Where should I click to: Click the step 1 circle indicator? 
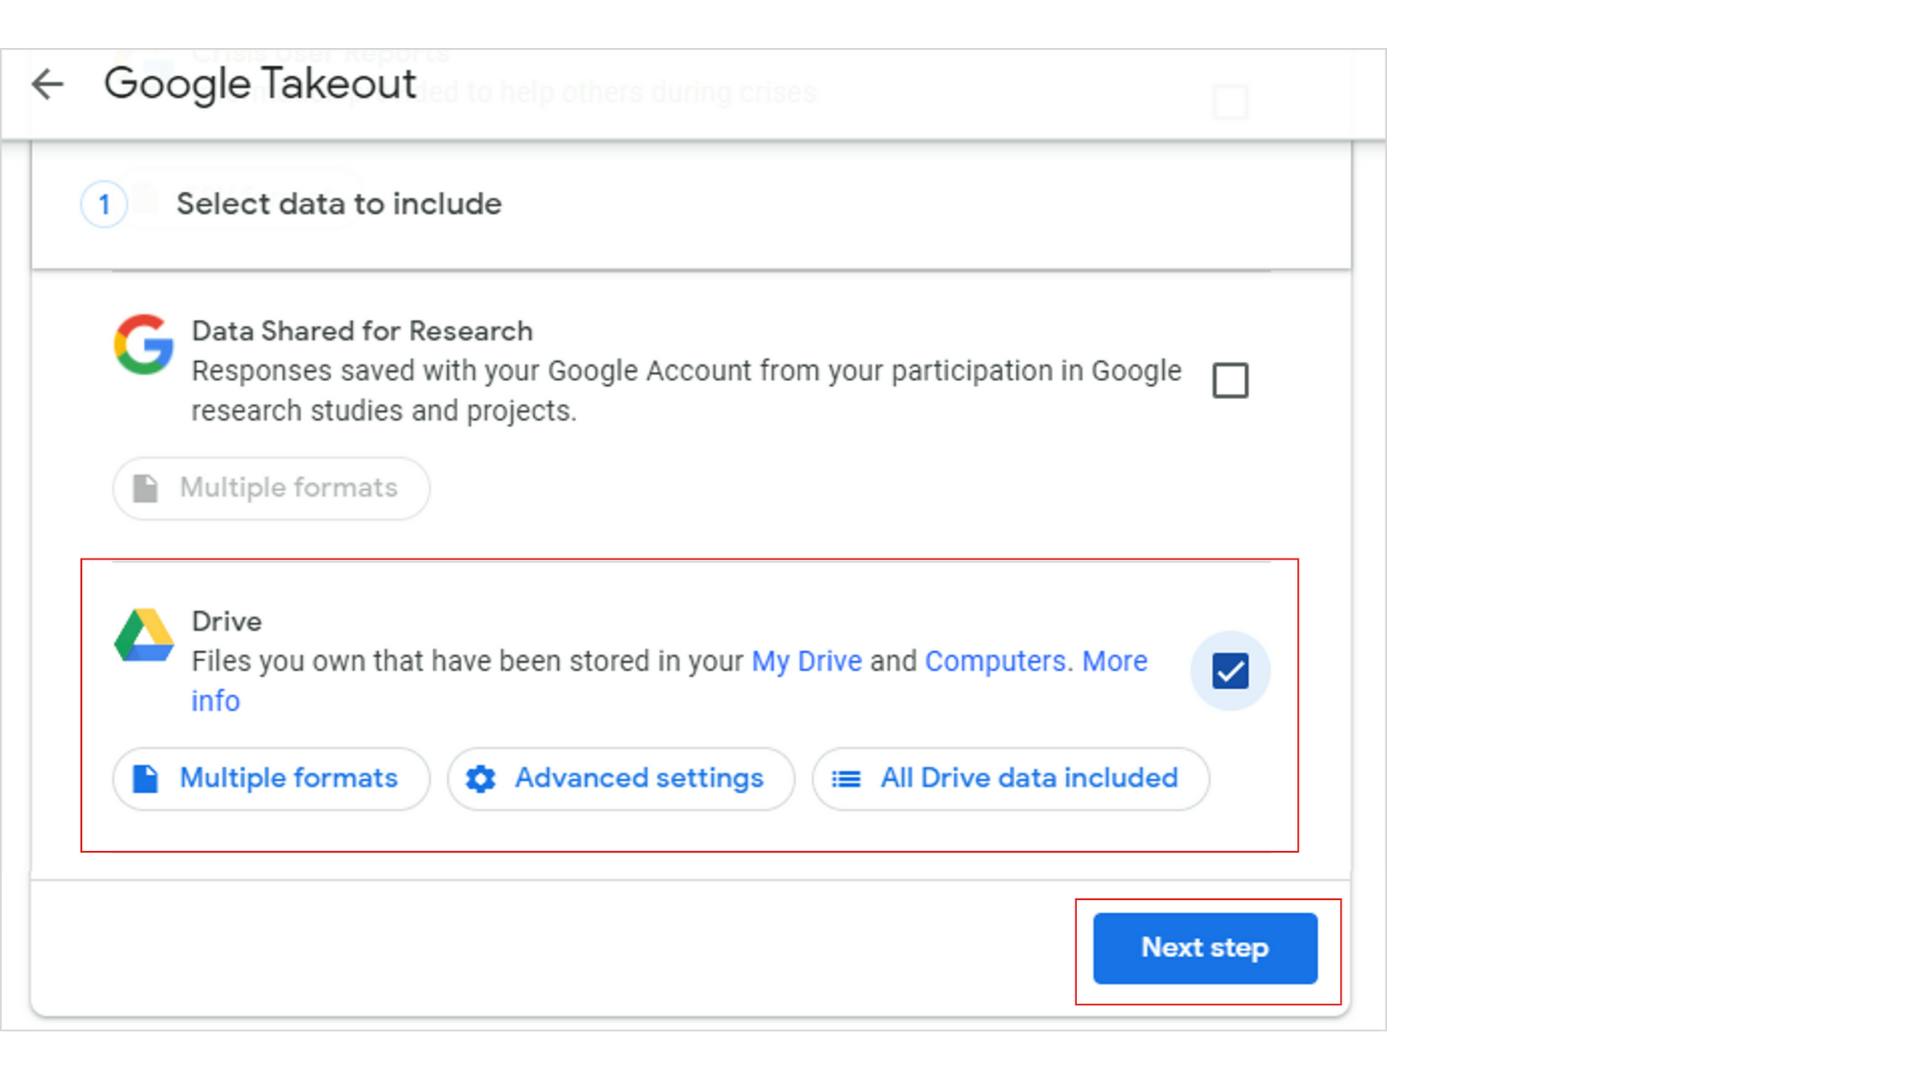pyautogui.click(x=103, y=204)
